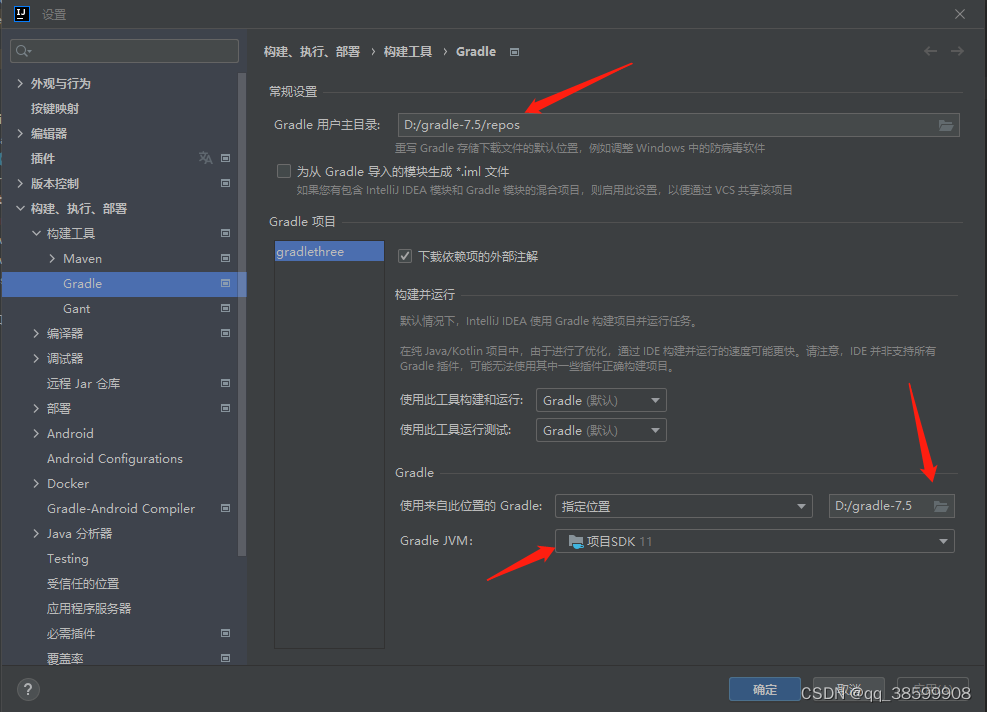Browse folder for Gradle location D:/gradle-7.5
987x712 pixels.
[941, 506]
